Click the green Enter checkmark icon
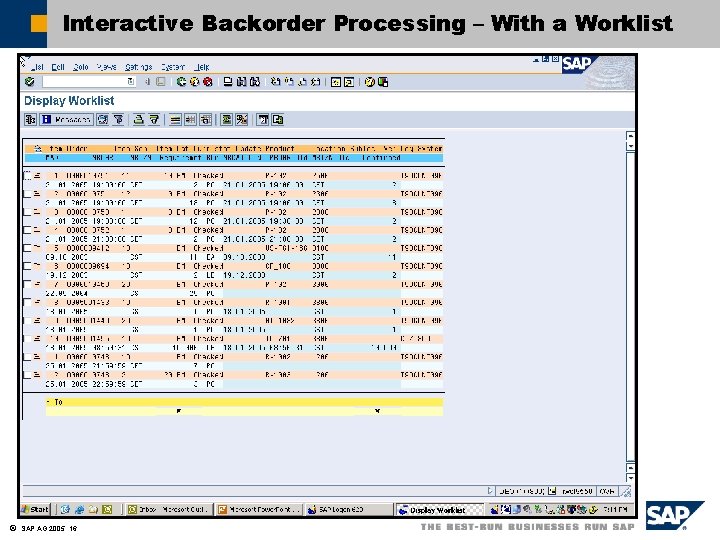Image resolution: width=720 pixels, height=540 pixels. point(30,82)
